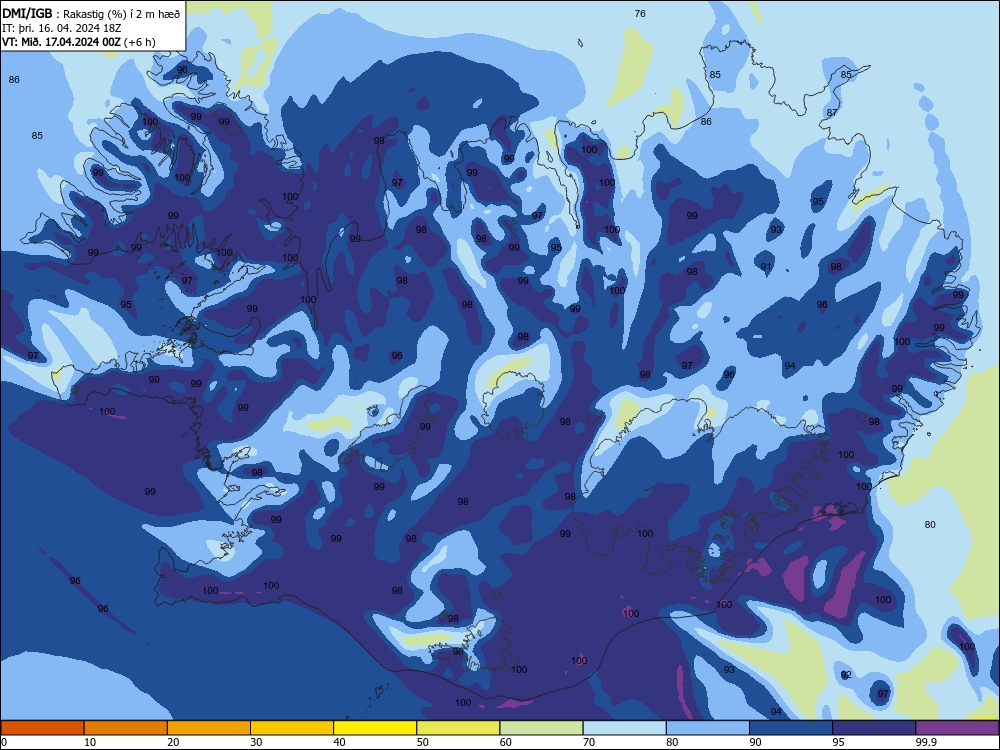Click the 95–99.9 dark navy legend swatch
Image resolution: width=1000 pixels, height=750 pixels.
point(874,728)
